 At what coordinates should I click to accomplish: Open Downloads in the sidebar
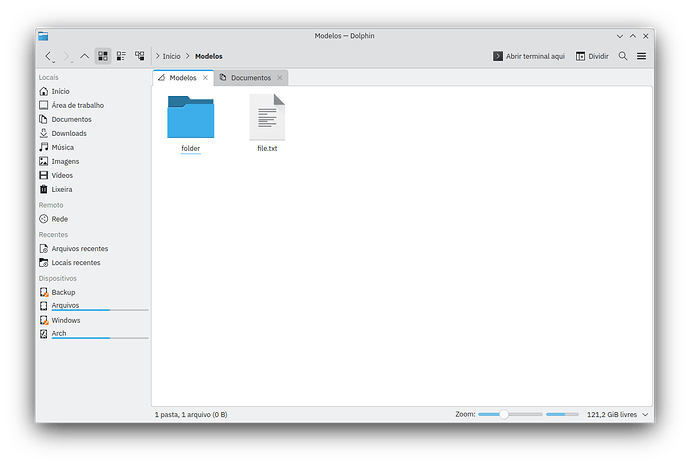93,133
